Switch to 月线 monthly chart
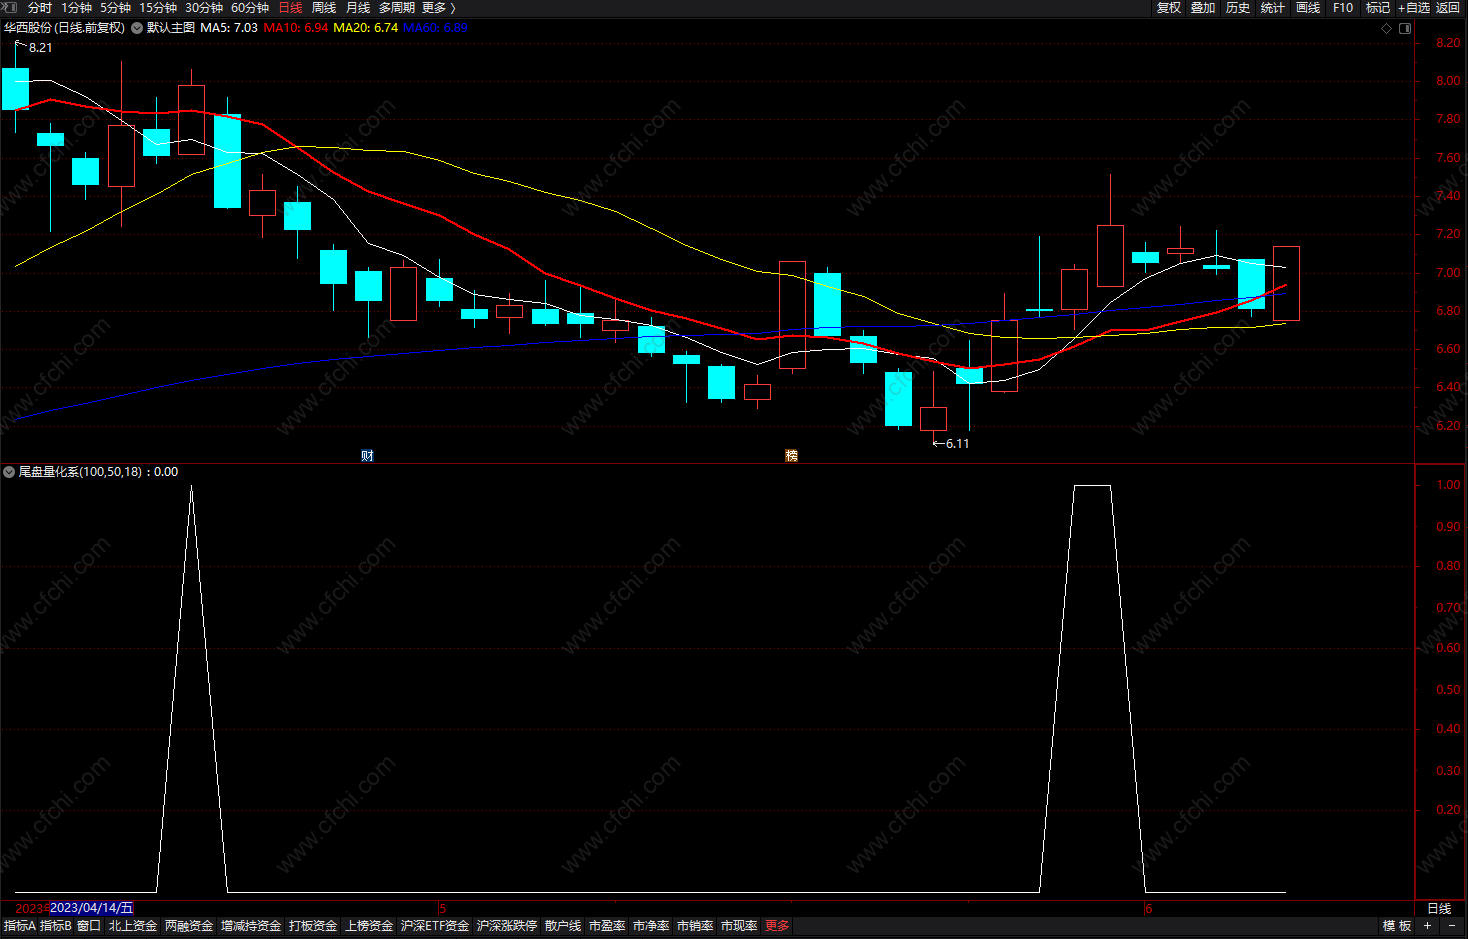The width and height of the screenshot is (1468, 939). point(358,8)
